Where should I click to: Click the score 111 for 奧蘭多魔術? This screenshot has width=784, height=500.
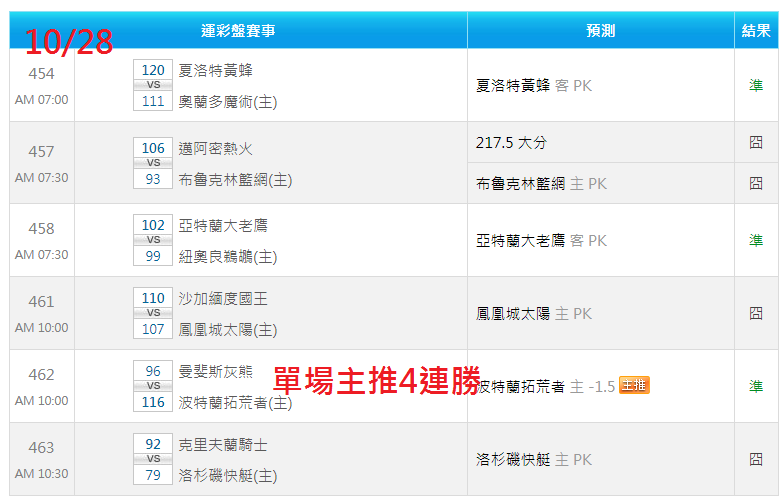pyautogui.click(x=153, y=101)
